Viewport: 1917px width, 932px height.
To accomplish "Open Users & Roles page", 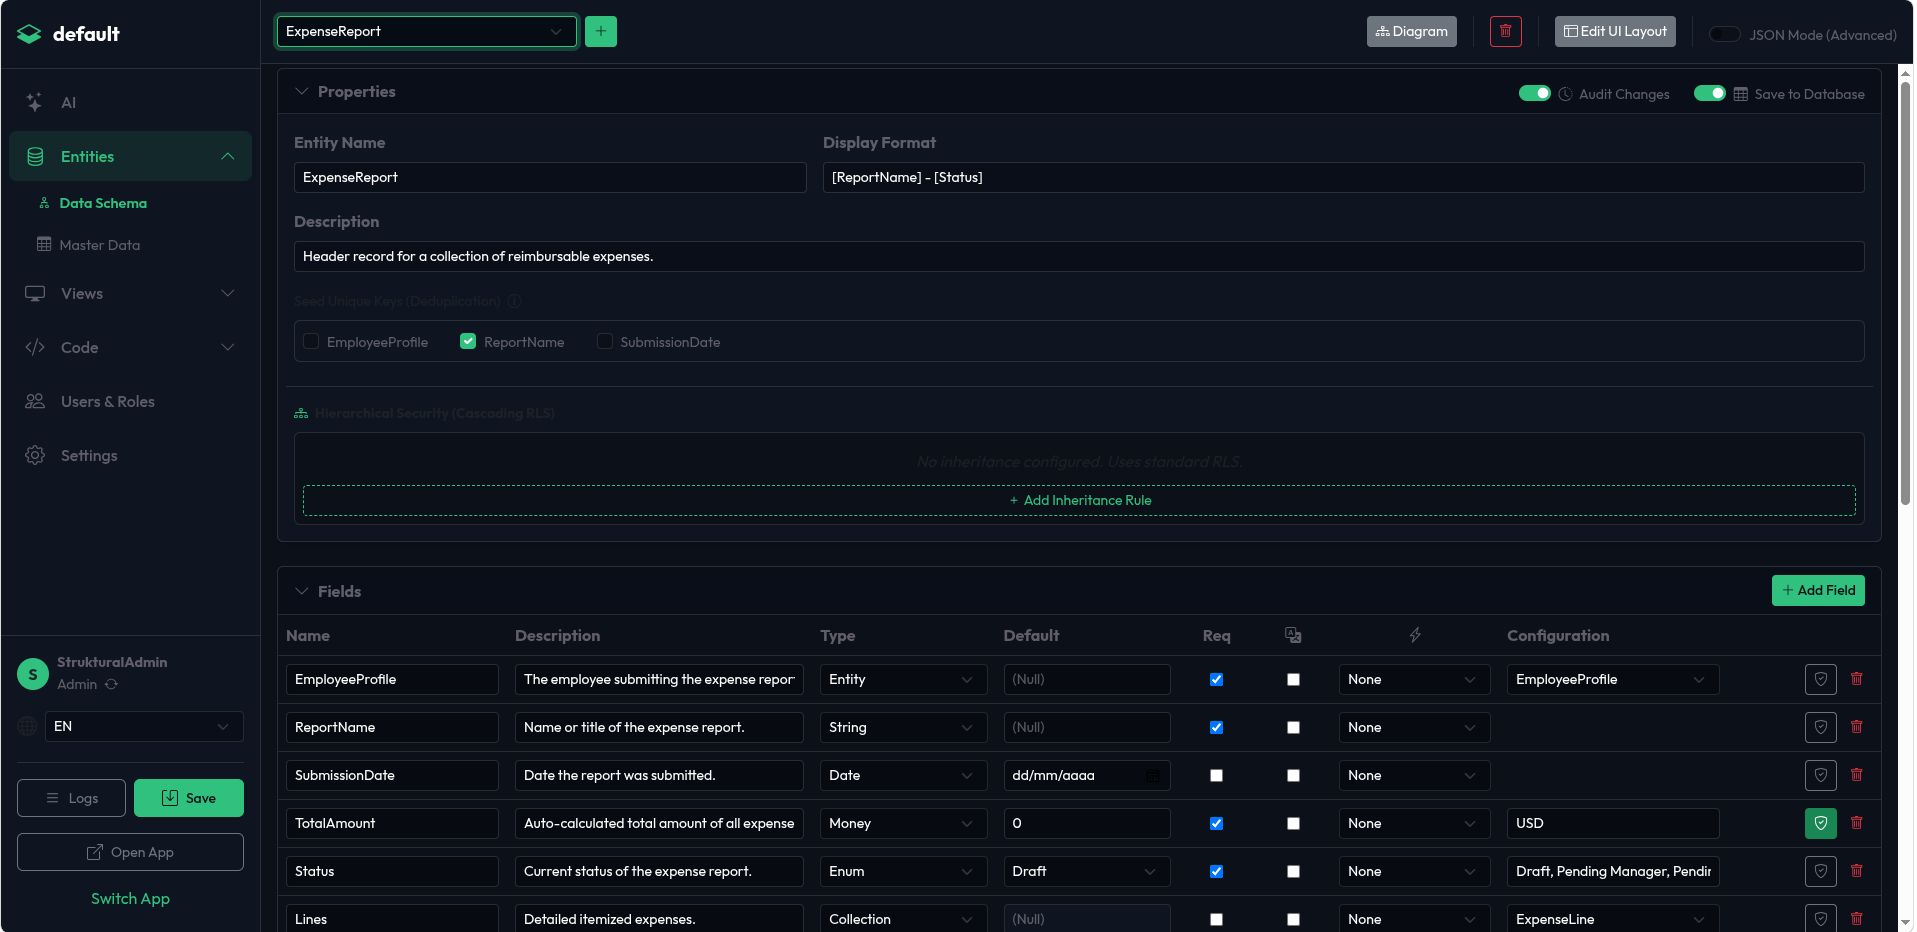I will pos(130,401).
